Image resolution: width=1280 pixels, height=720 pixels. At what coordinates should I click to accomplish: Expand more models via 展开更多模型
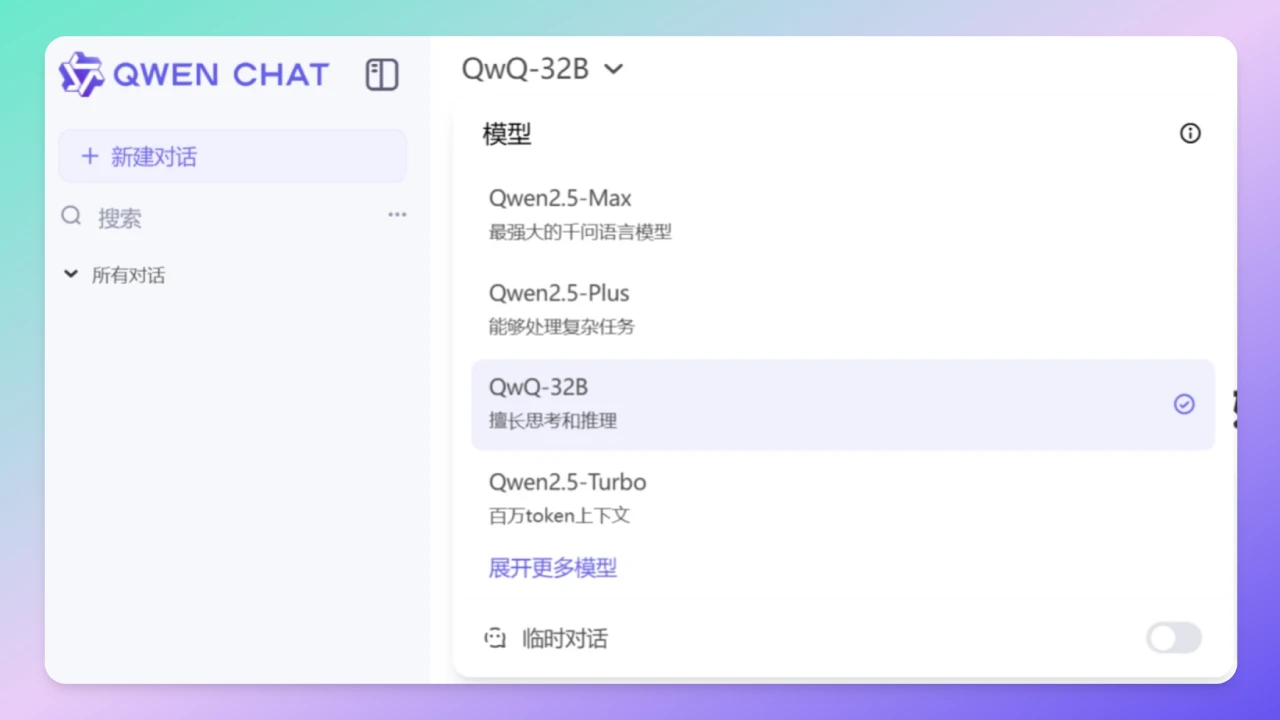[x=553, y=568]
